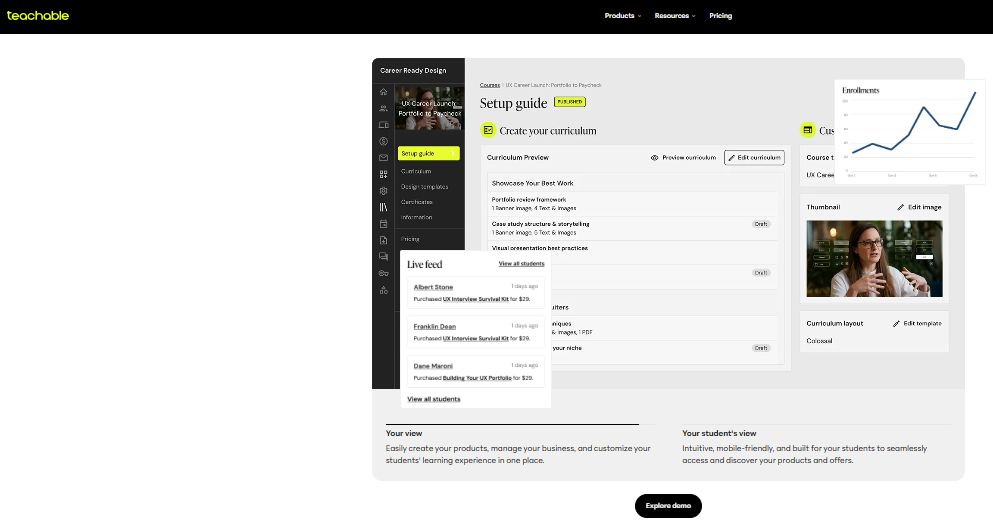Select the Library books icon in the sidebar

[x=383, y=207]
